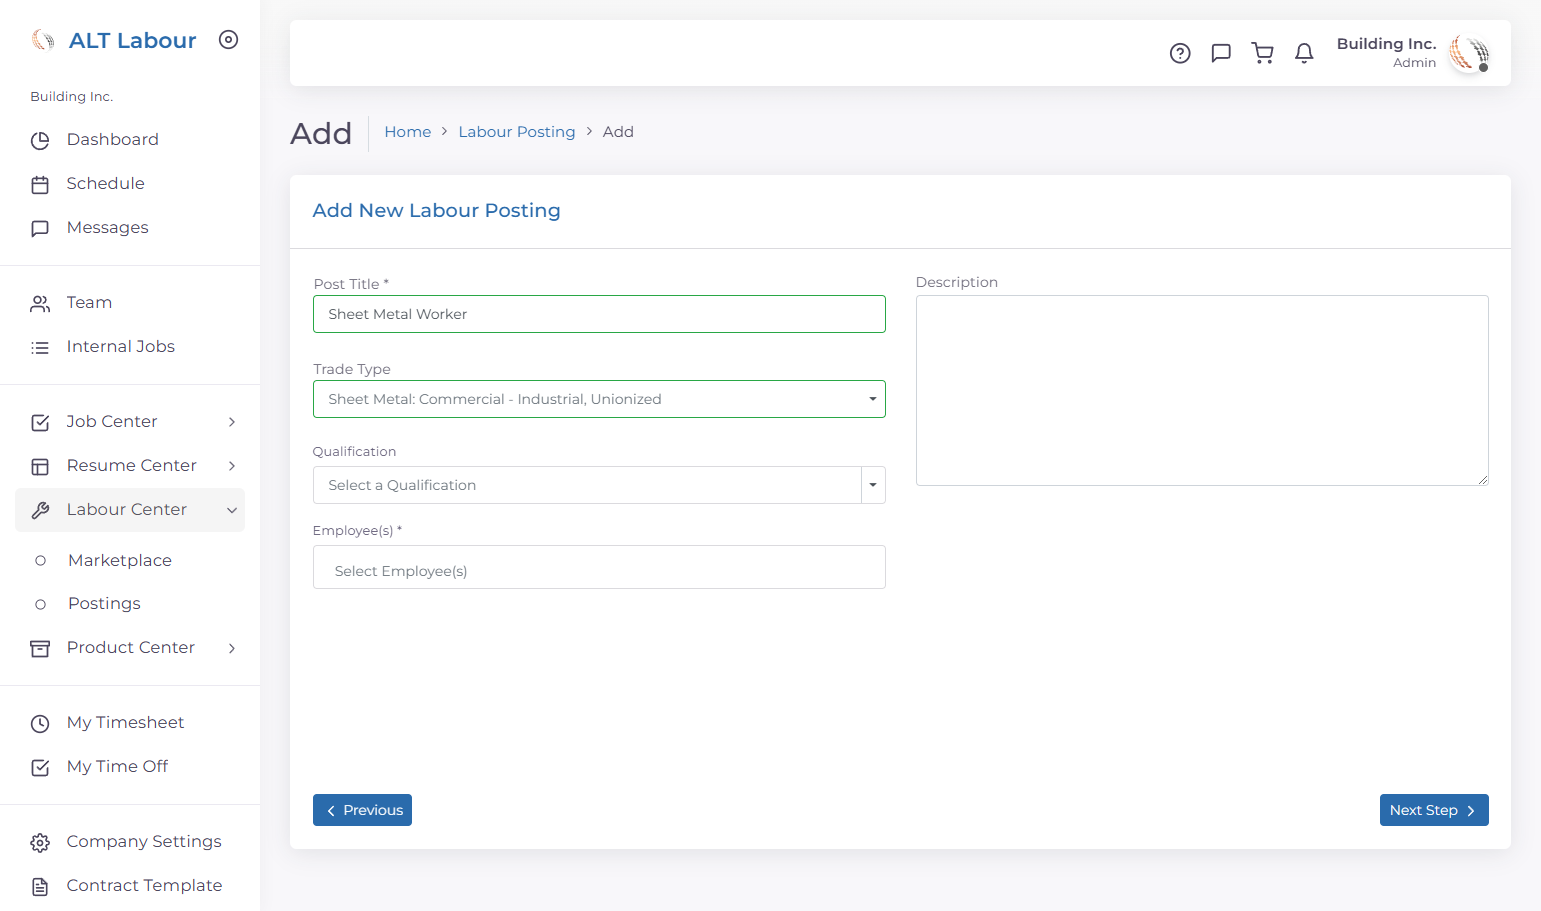Image resolution: width=1541 pixels, height=911 pixels.
Task: Expand the Product Center submenu chevron
Action: [232, 648]
